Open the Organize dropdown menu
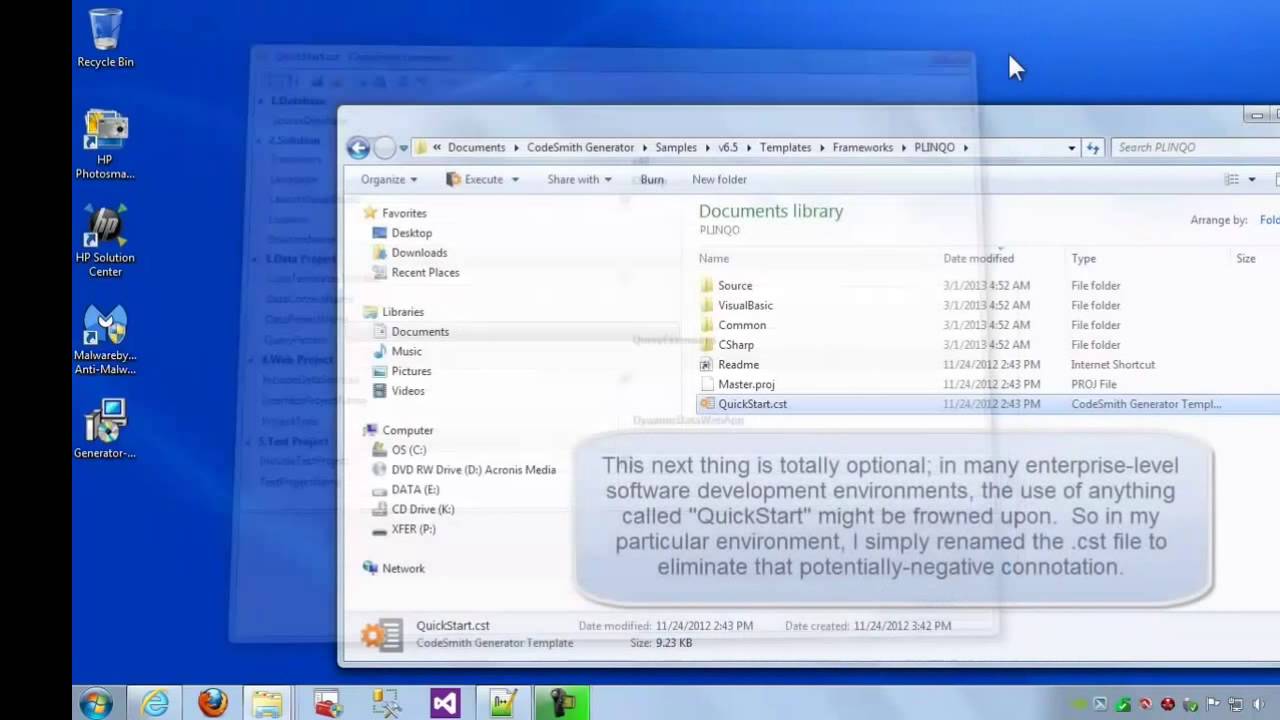Image resolution: width=1280 pixels, height=720 pixels. coord(389,180)
